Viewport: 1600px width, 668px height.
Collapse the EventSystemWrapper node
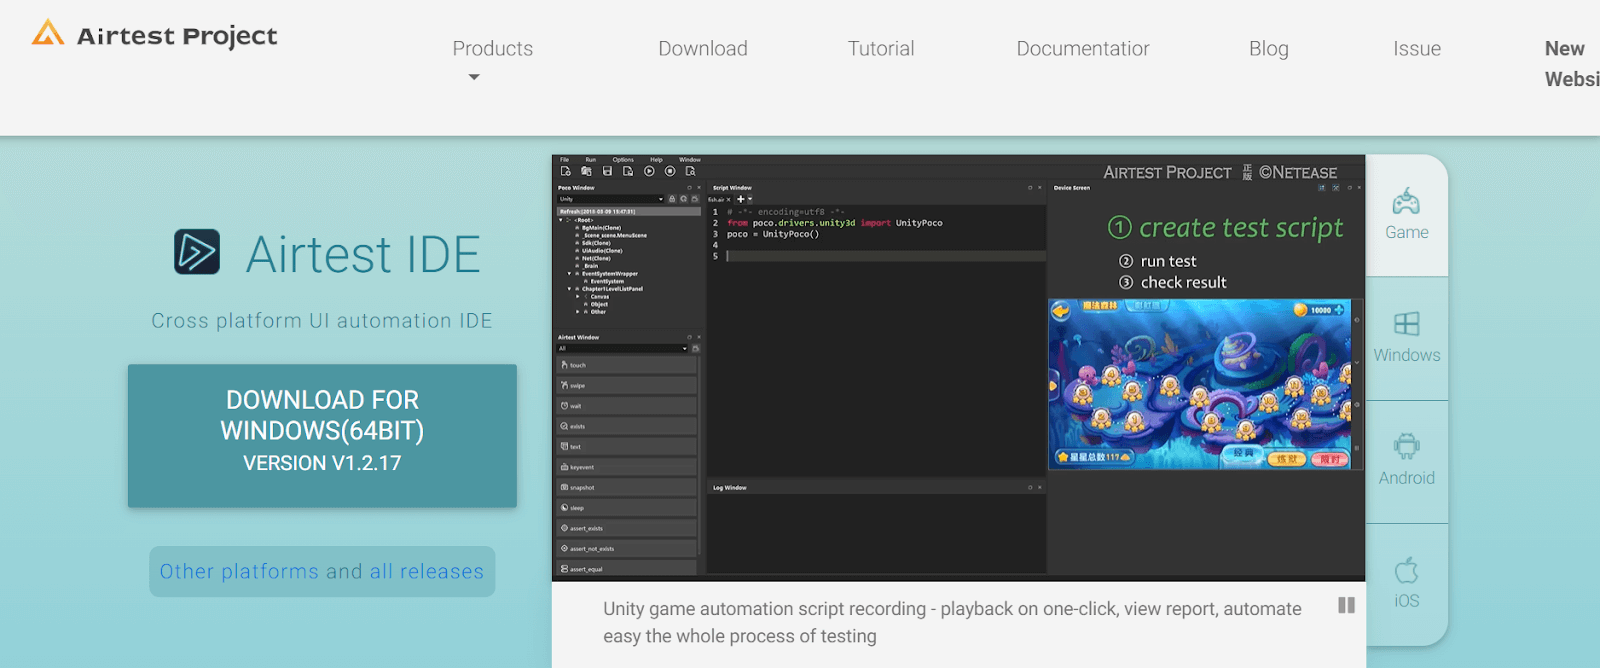[x=569, y=274]
